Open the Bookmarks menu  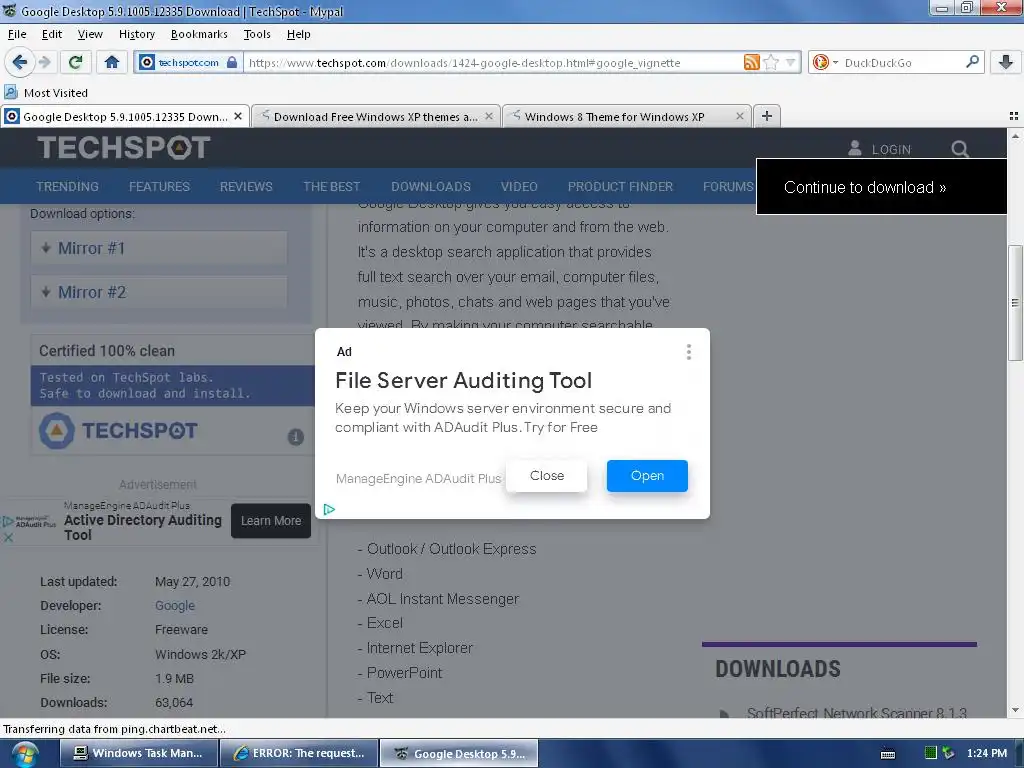tap(199, 34)
